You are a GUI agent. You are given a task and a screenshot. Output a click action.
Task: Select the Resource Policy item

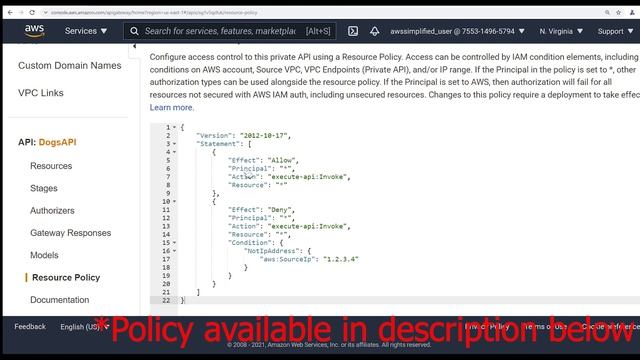(66, 278)
